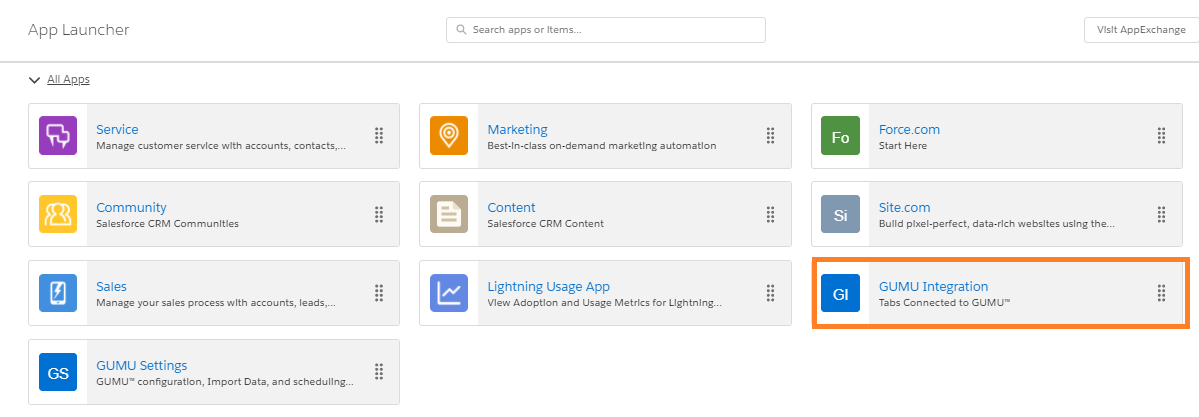
Task: Open the GUMU Settings app link
Action: point(141,365)
